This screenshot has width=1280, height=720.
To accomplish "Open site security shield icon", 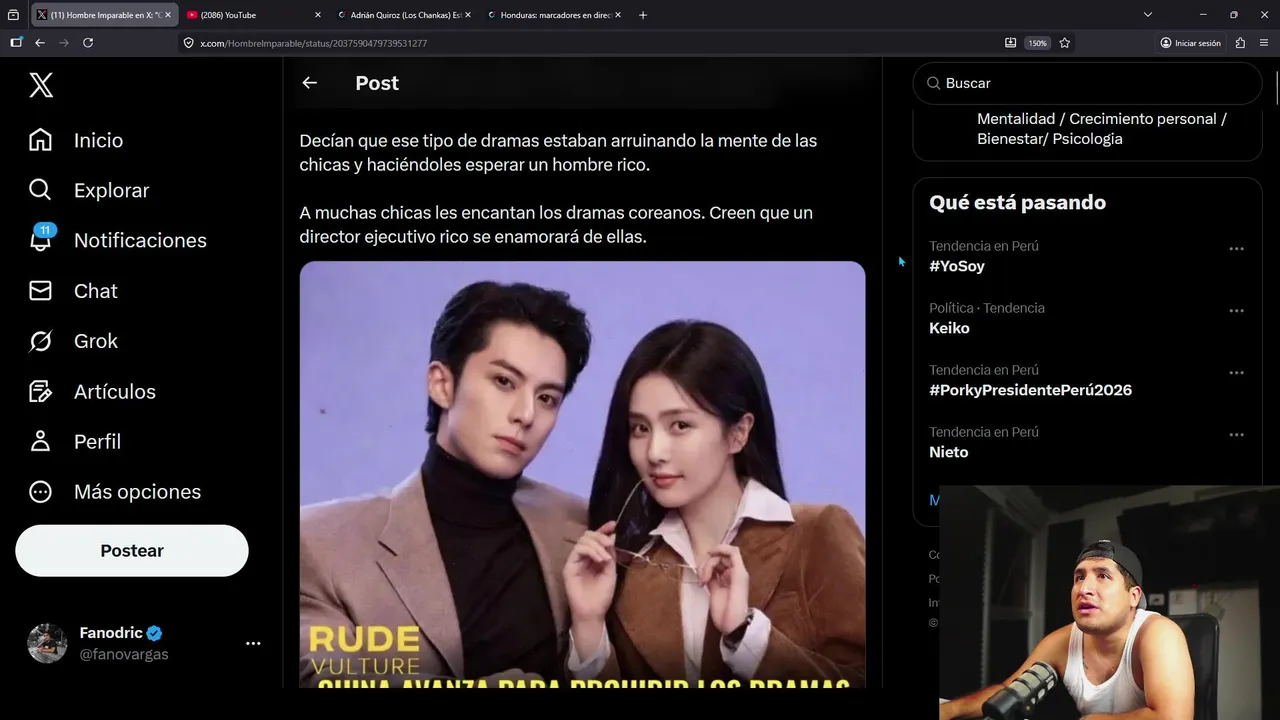I will click(x=188, y=43).
